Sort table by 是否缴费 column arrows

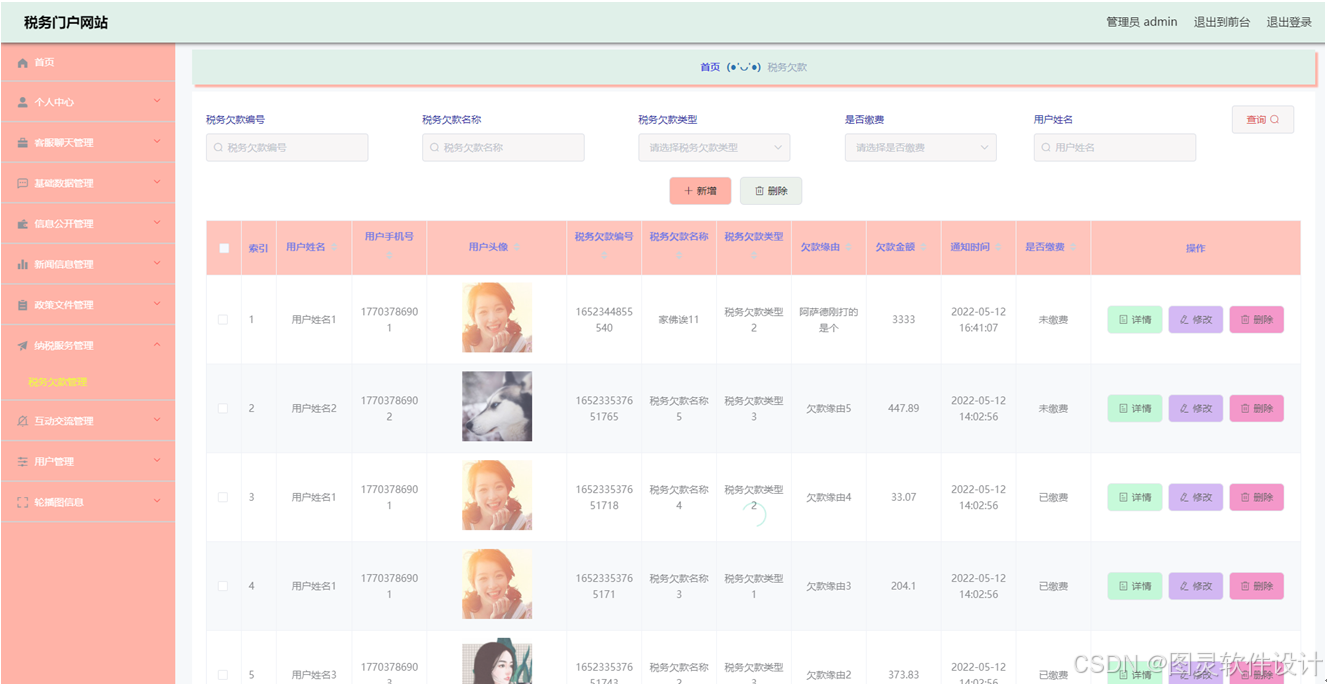coord(1074,248)
